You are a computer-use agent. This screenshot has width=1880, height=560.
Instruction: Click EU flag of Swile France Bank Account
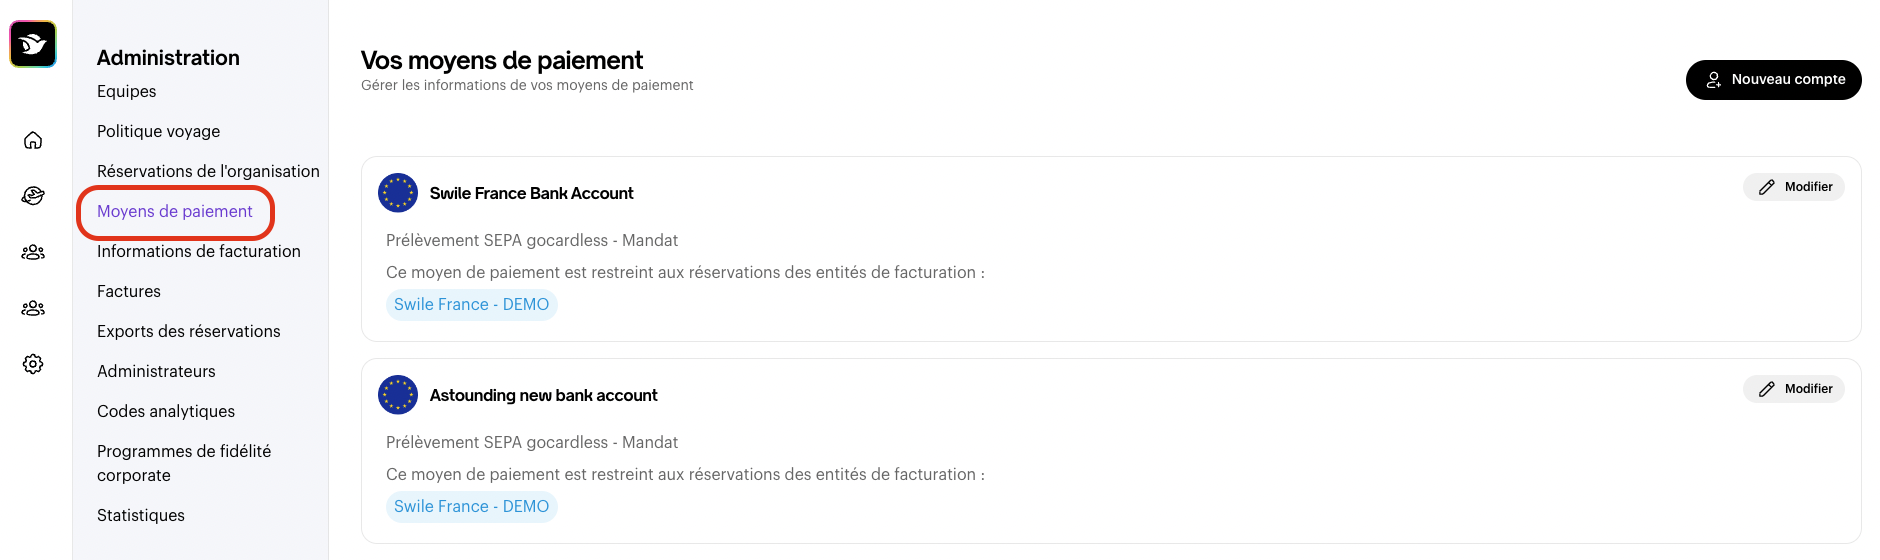tap(398, 193)
